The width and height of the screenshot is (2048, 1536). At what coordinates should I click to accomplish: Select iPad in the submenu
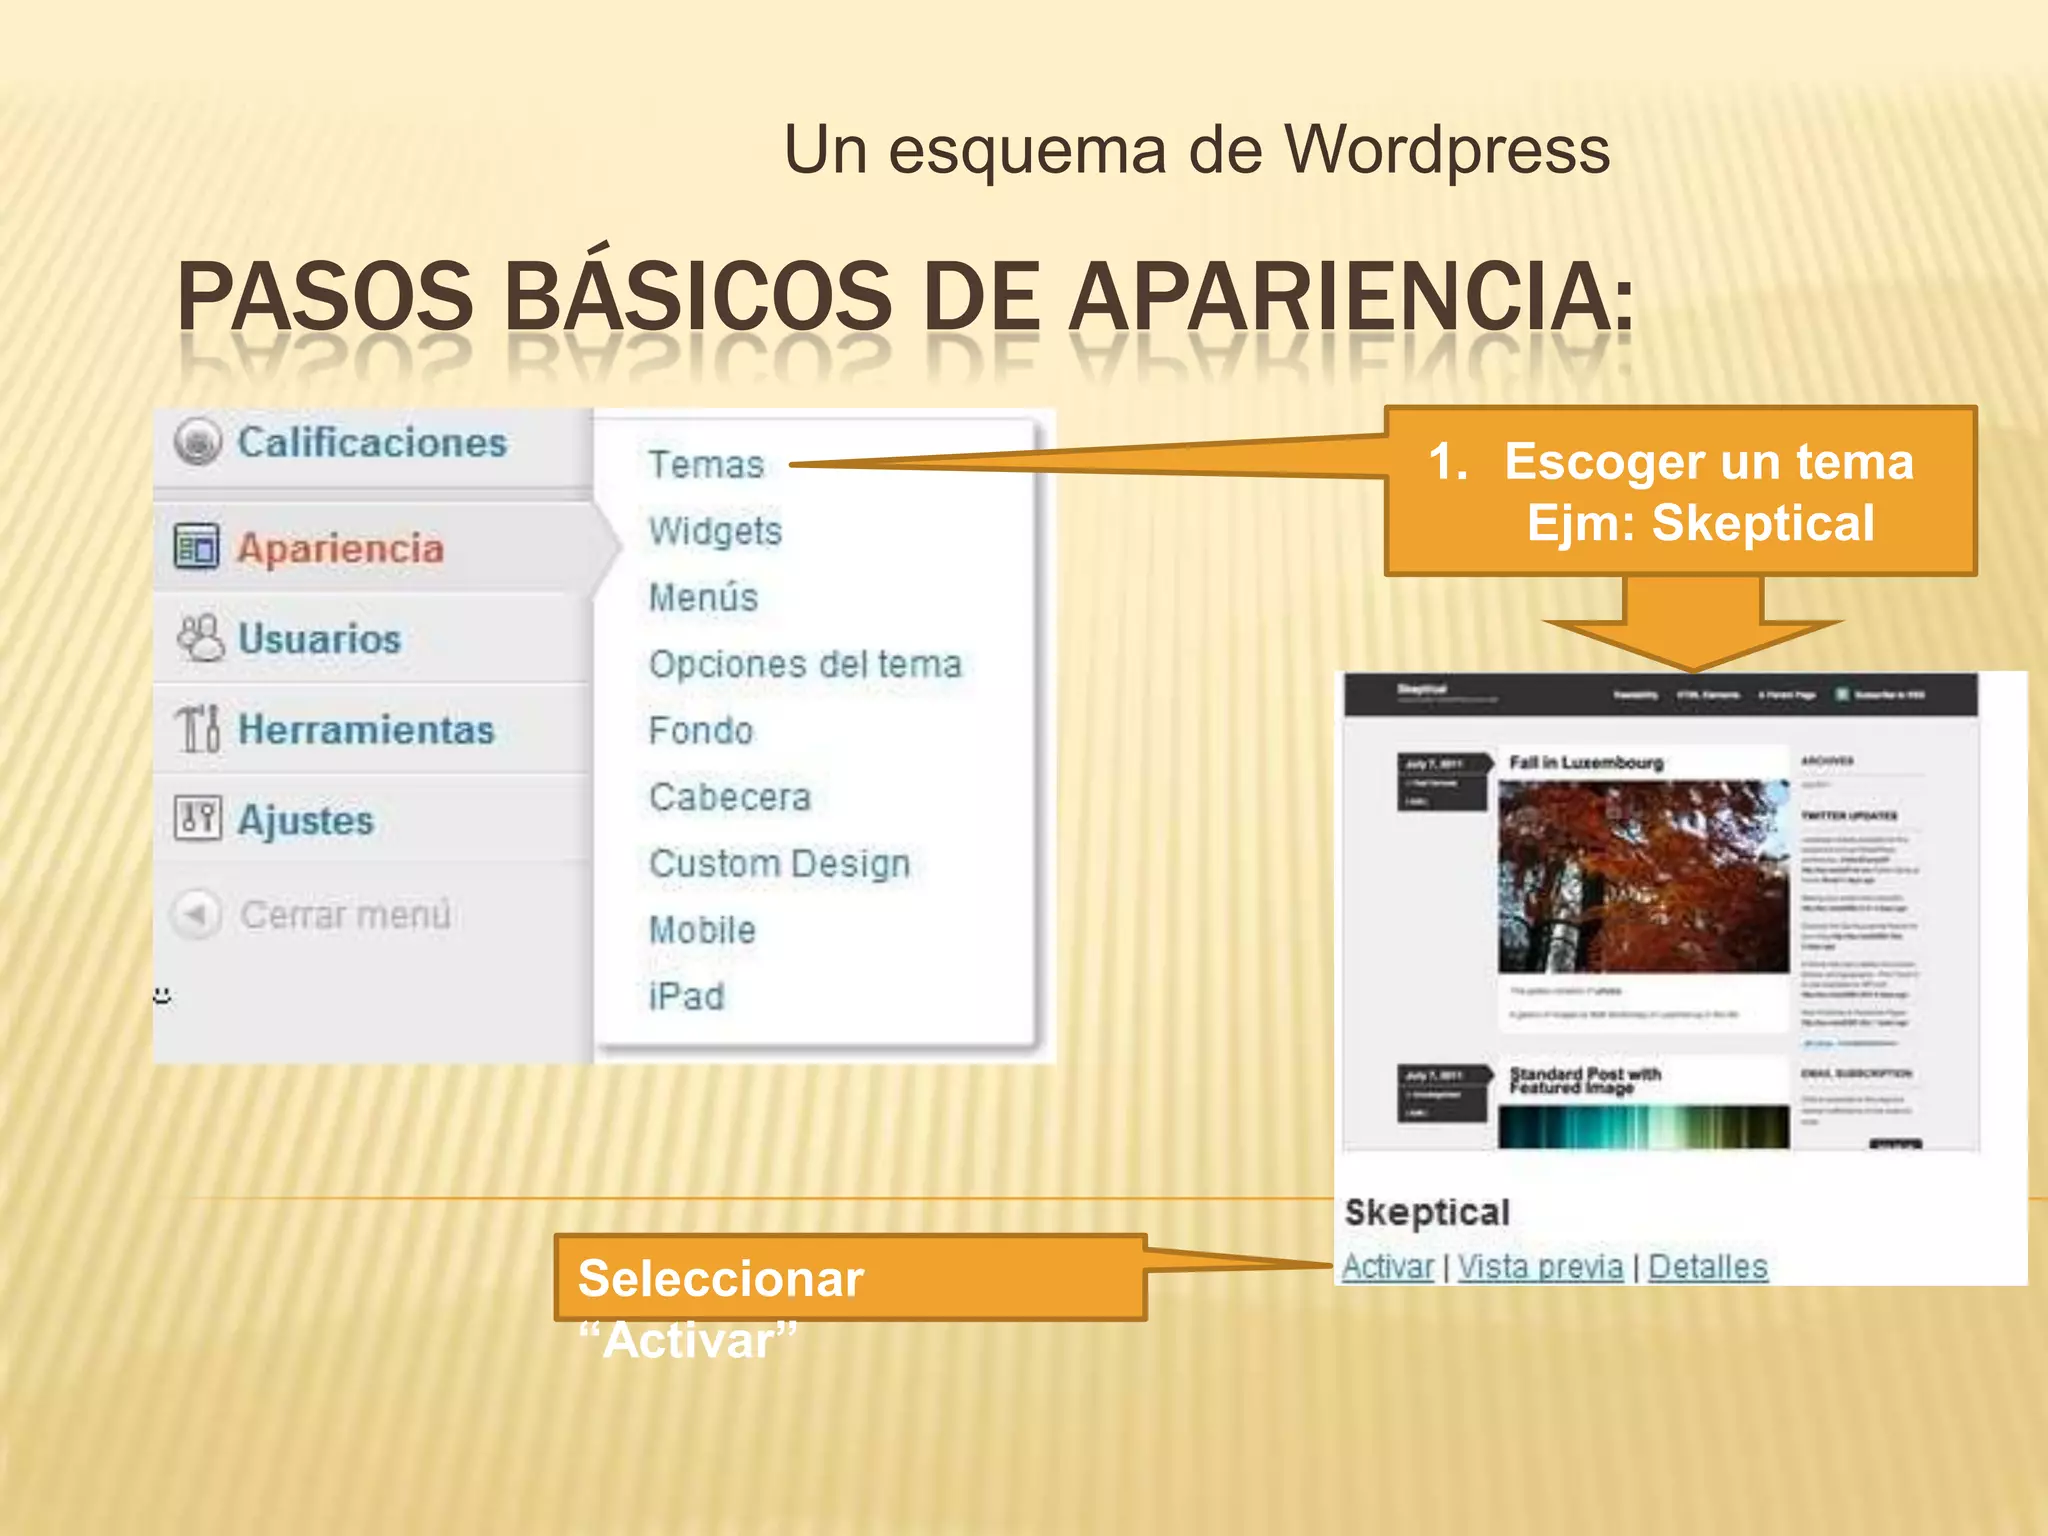(x=686, y=996)
